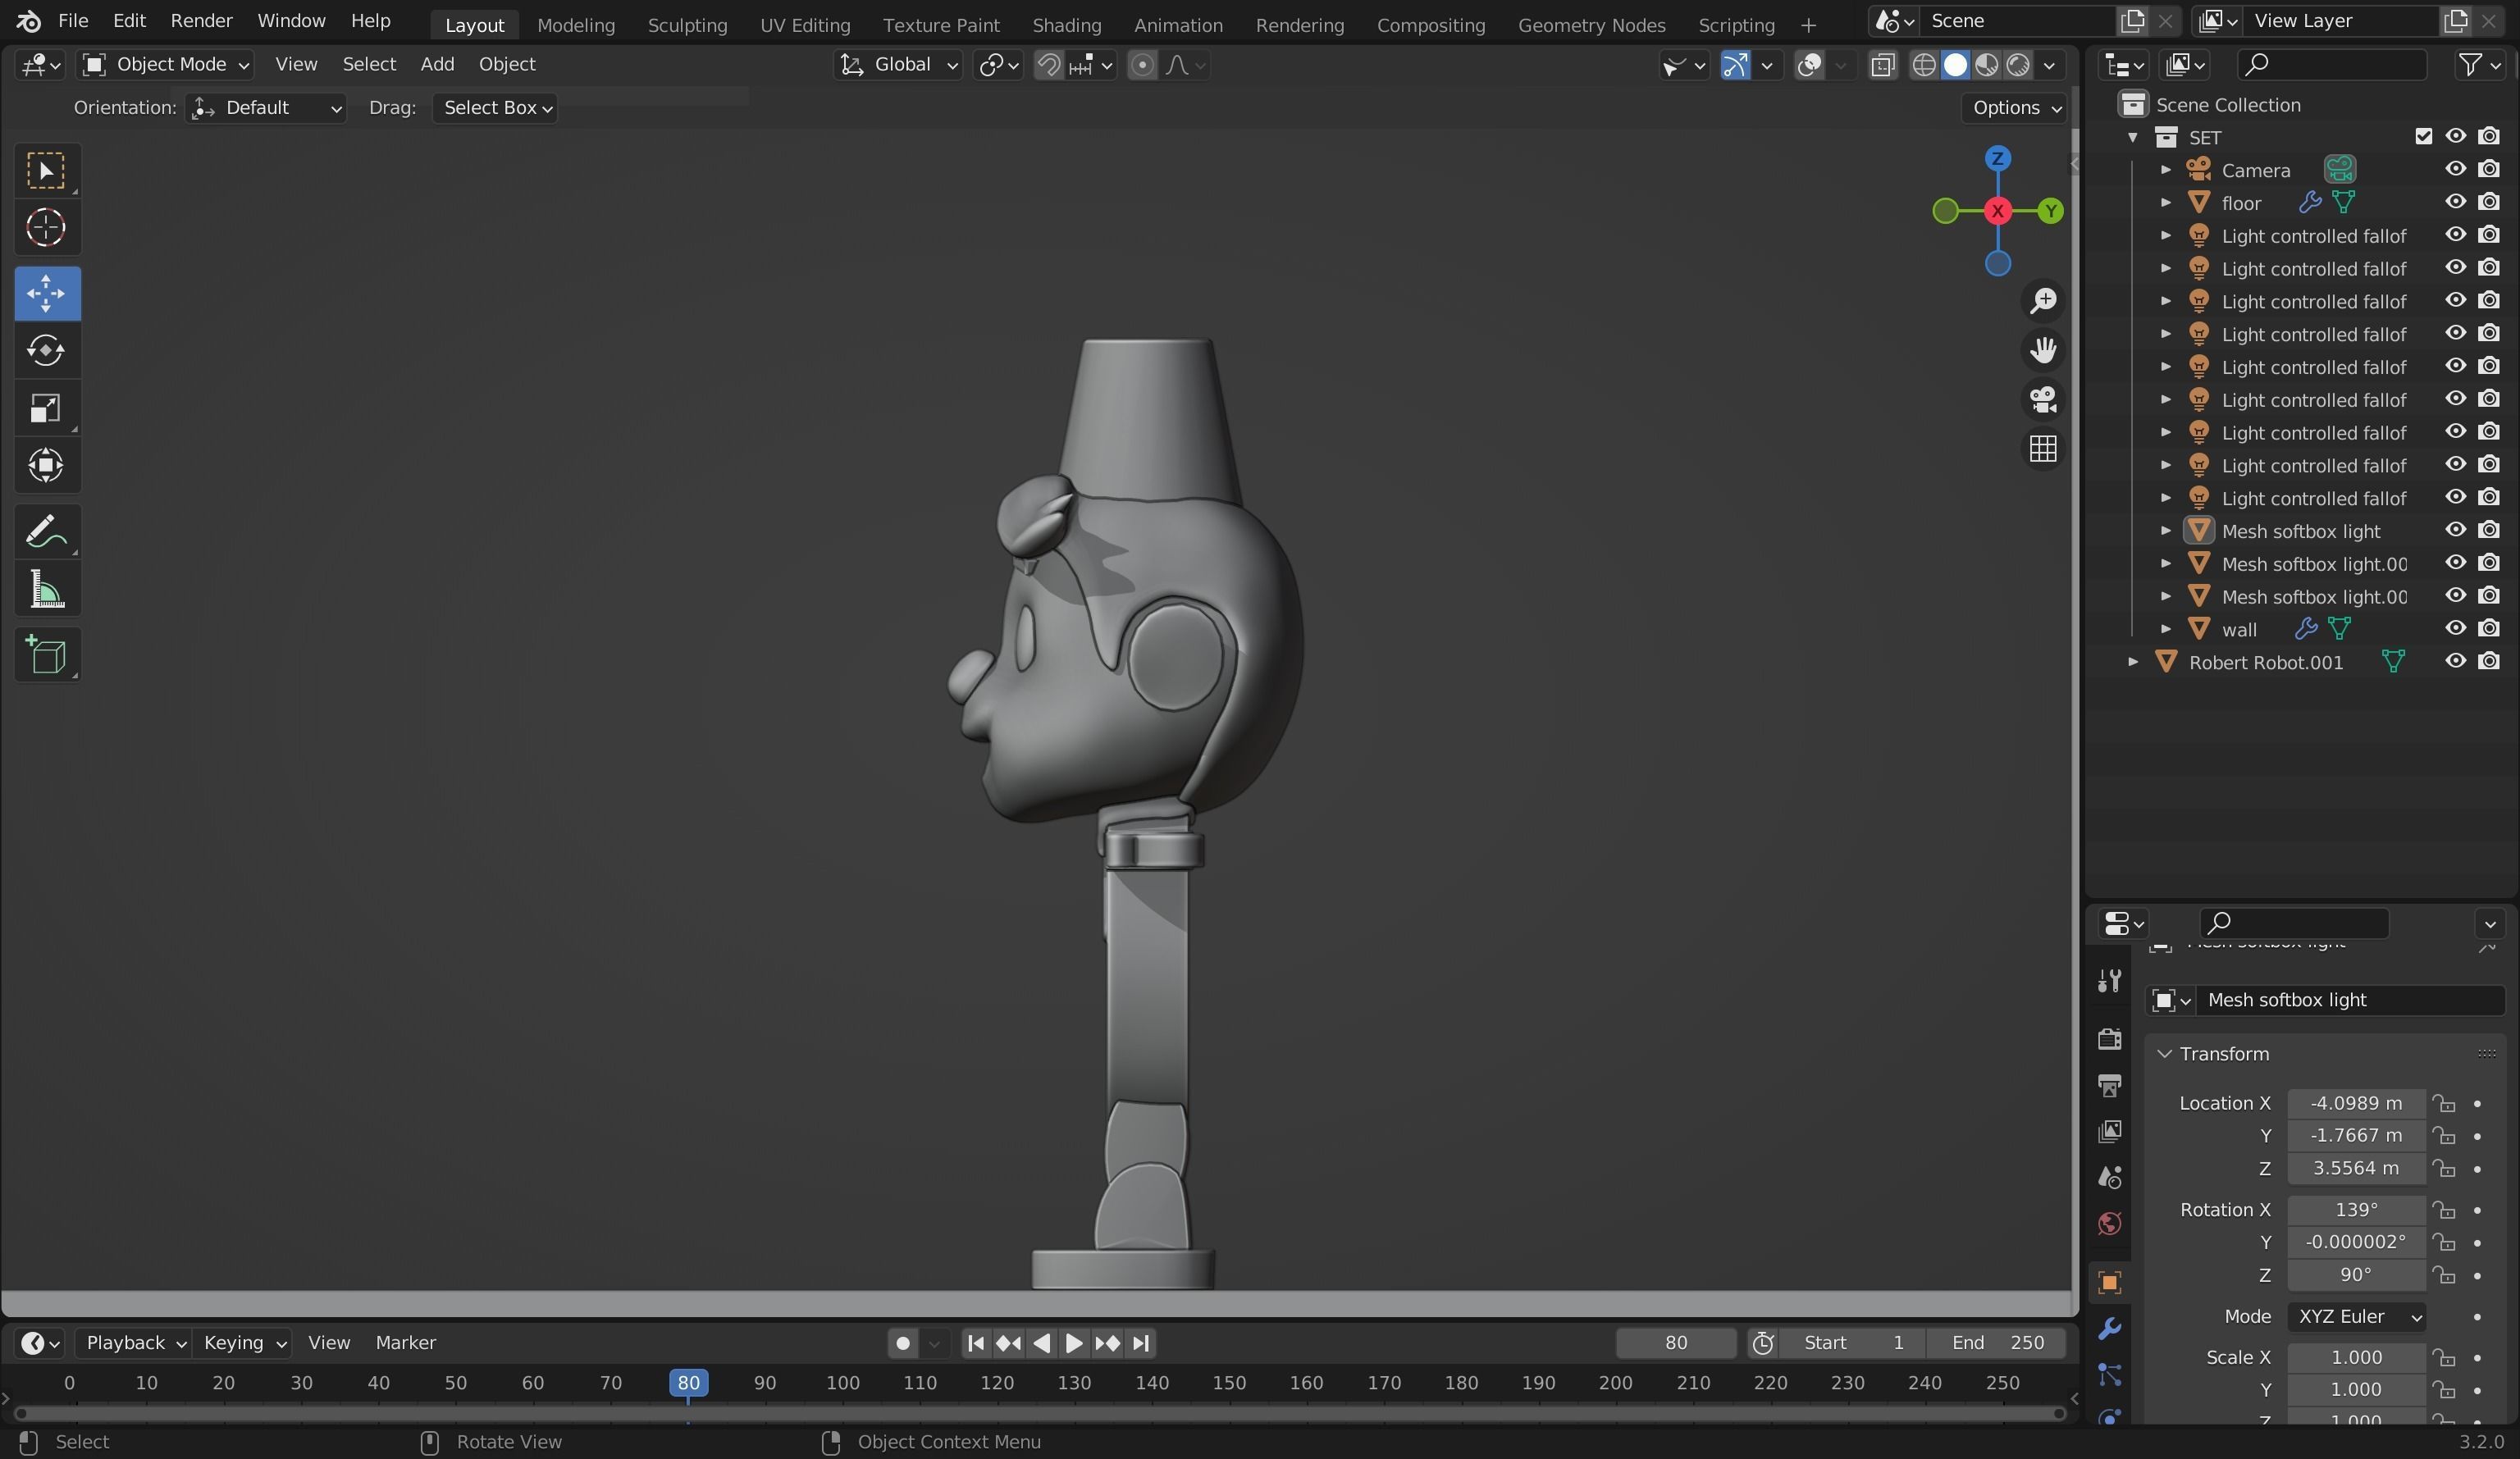The width and height of the screenshot is (2520, 1459).
Task: Select the Move tool
Action: pos(46,294)
